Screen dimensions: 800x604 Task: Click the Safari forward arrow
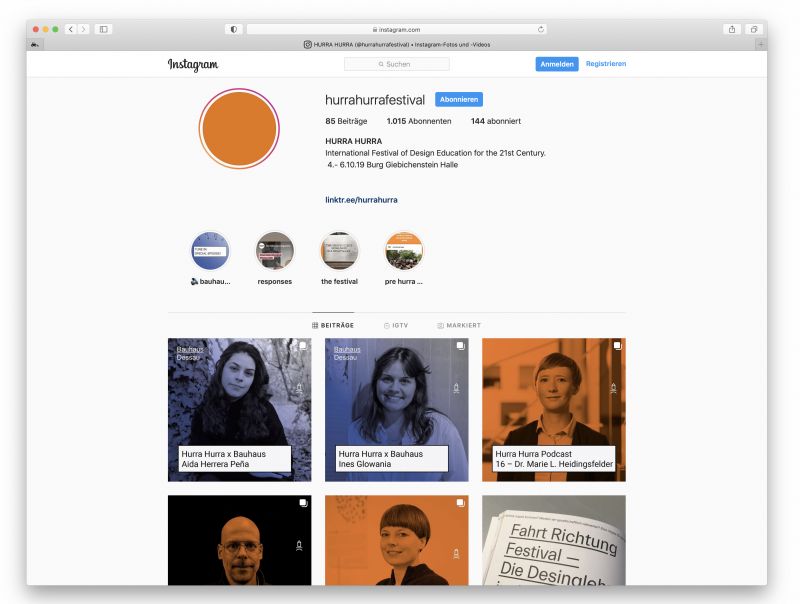[x=83, y=29]
